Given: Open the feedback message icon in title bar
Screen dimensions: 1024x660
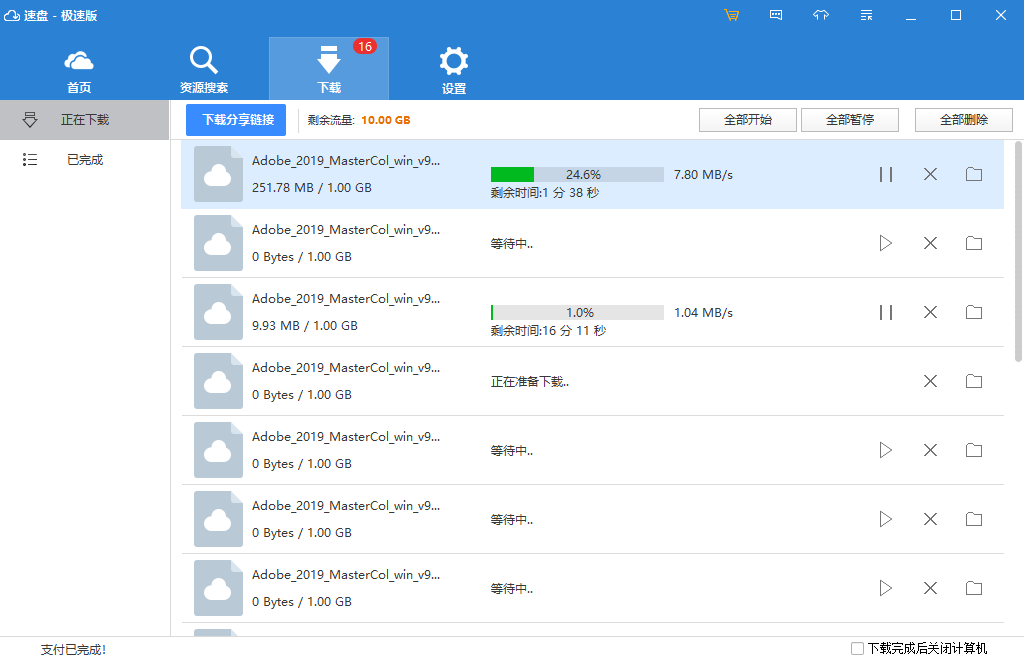Looking at the screenshot, I should (x=776, y=15).
